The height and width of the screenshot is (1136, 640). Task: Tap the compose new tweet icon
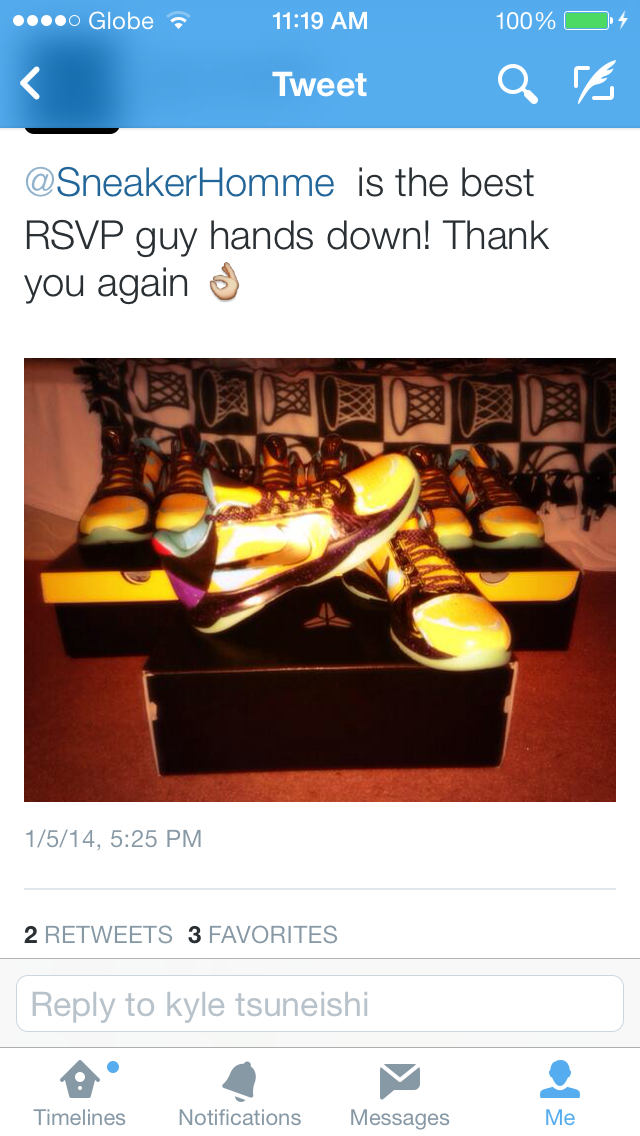[594, 82]
